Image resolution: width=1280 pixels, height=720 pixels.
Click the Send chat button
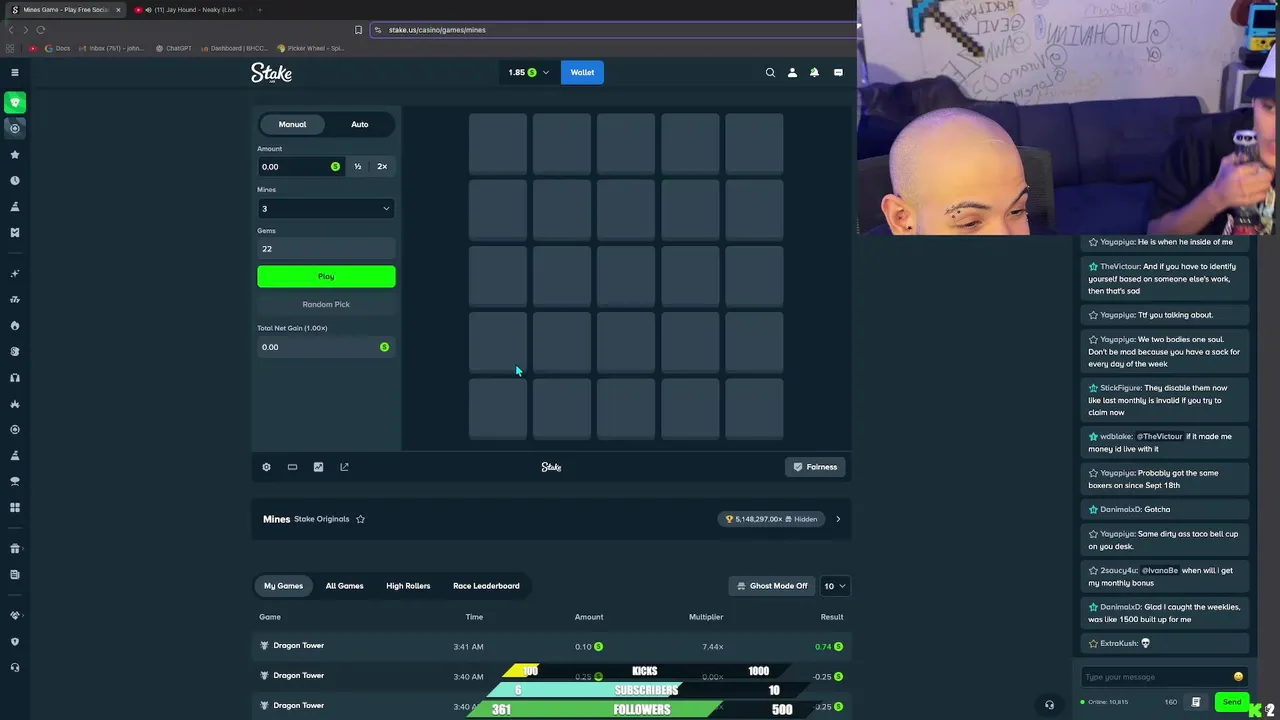pyautogui.click(x=1232, y=702)
